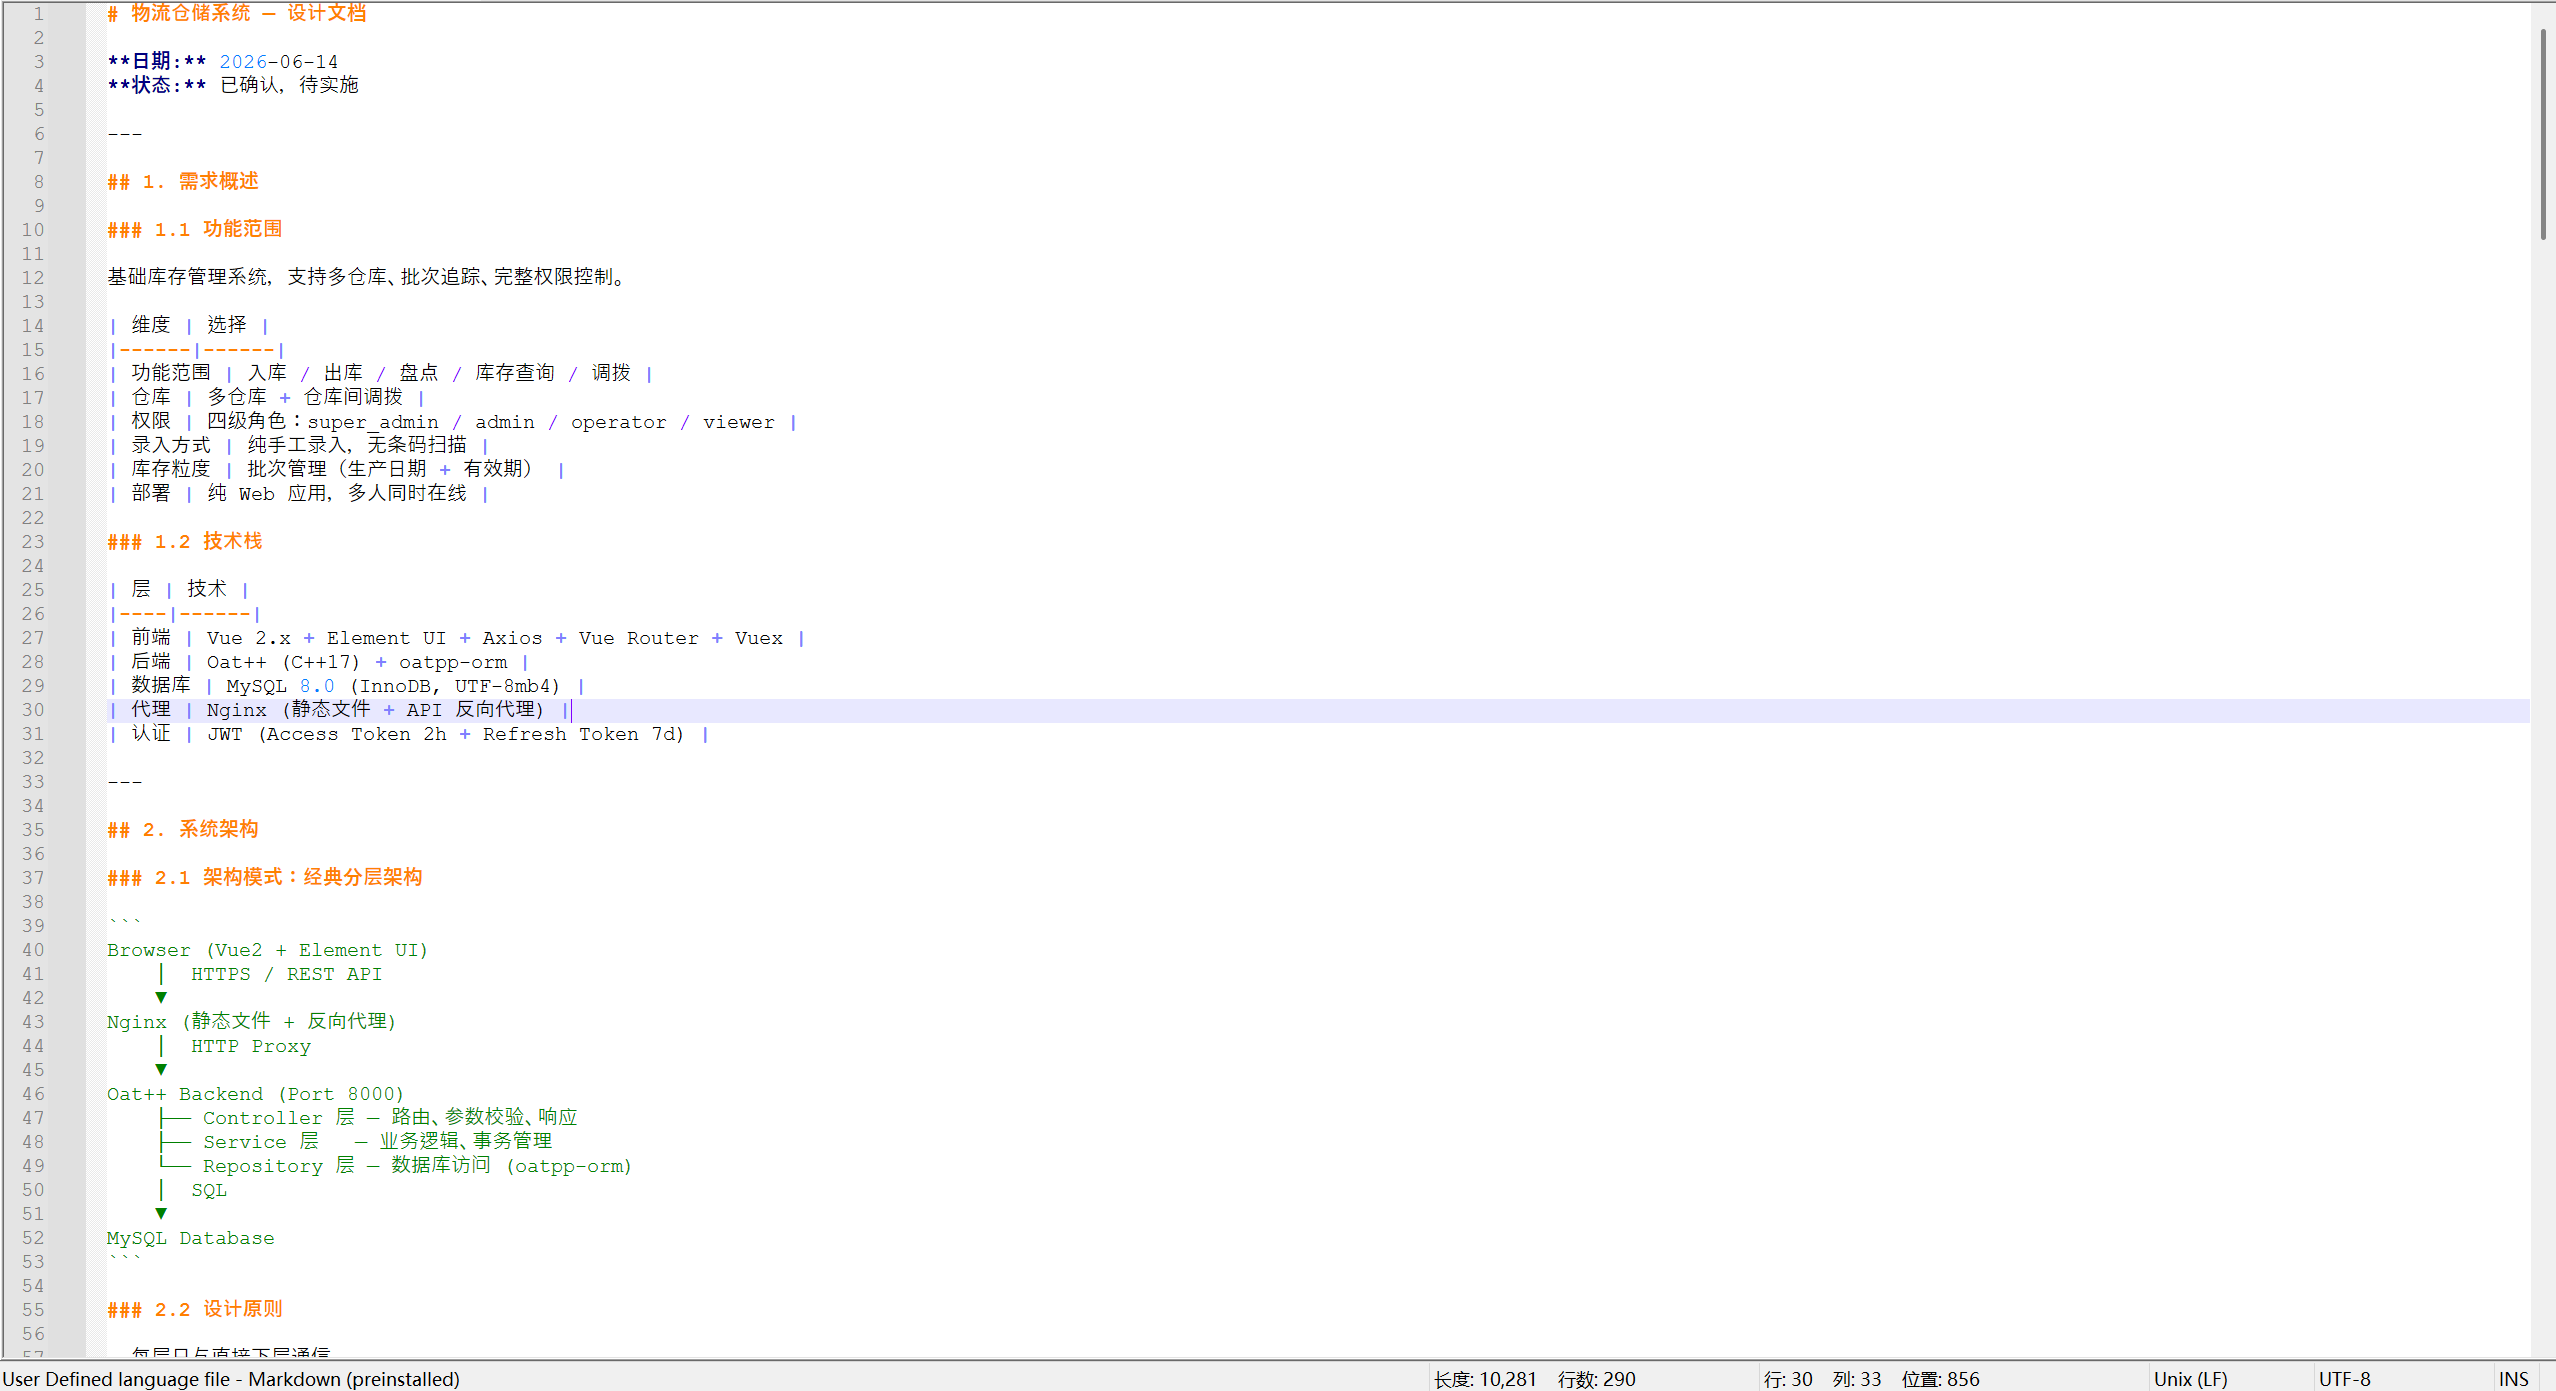The height and width of the screenshot is (1391, 2556).
Task: Click the heading '# 物流仓储系统 — 设计文档'
Action: 237,13
